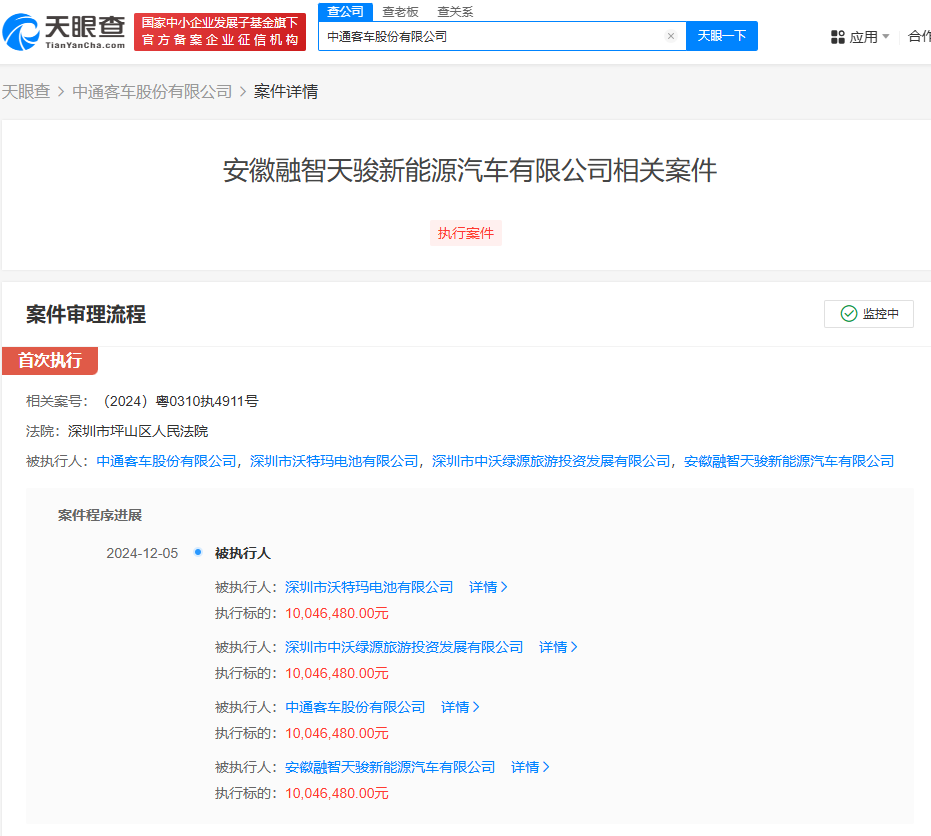Image resolution: width=931 pixels, height=836 pixels.
Task: Click the 2024-12-05 timeline dot marker
Action: click(x=198, y=552)
